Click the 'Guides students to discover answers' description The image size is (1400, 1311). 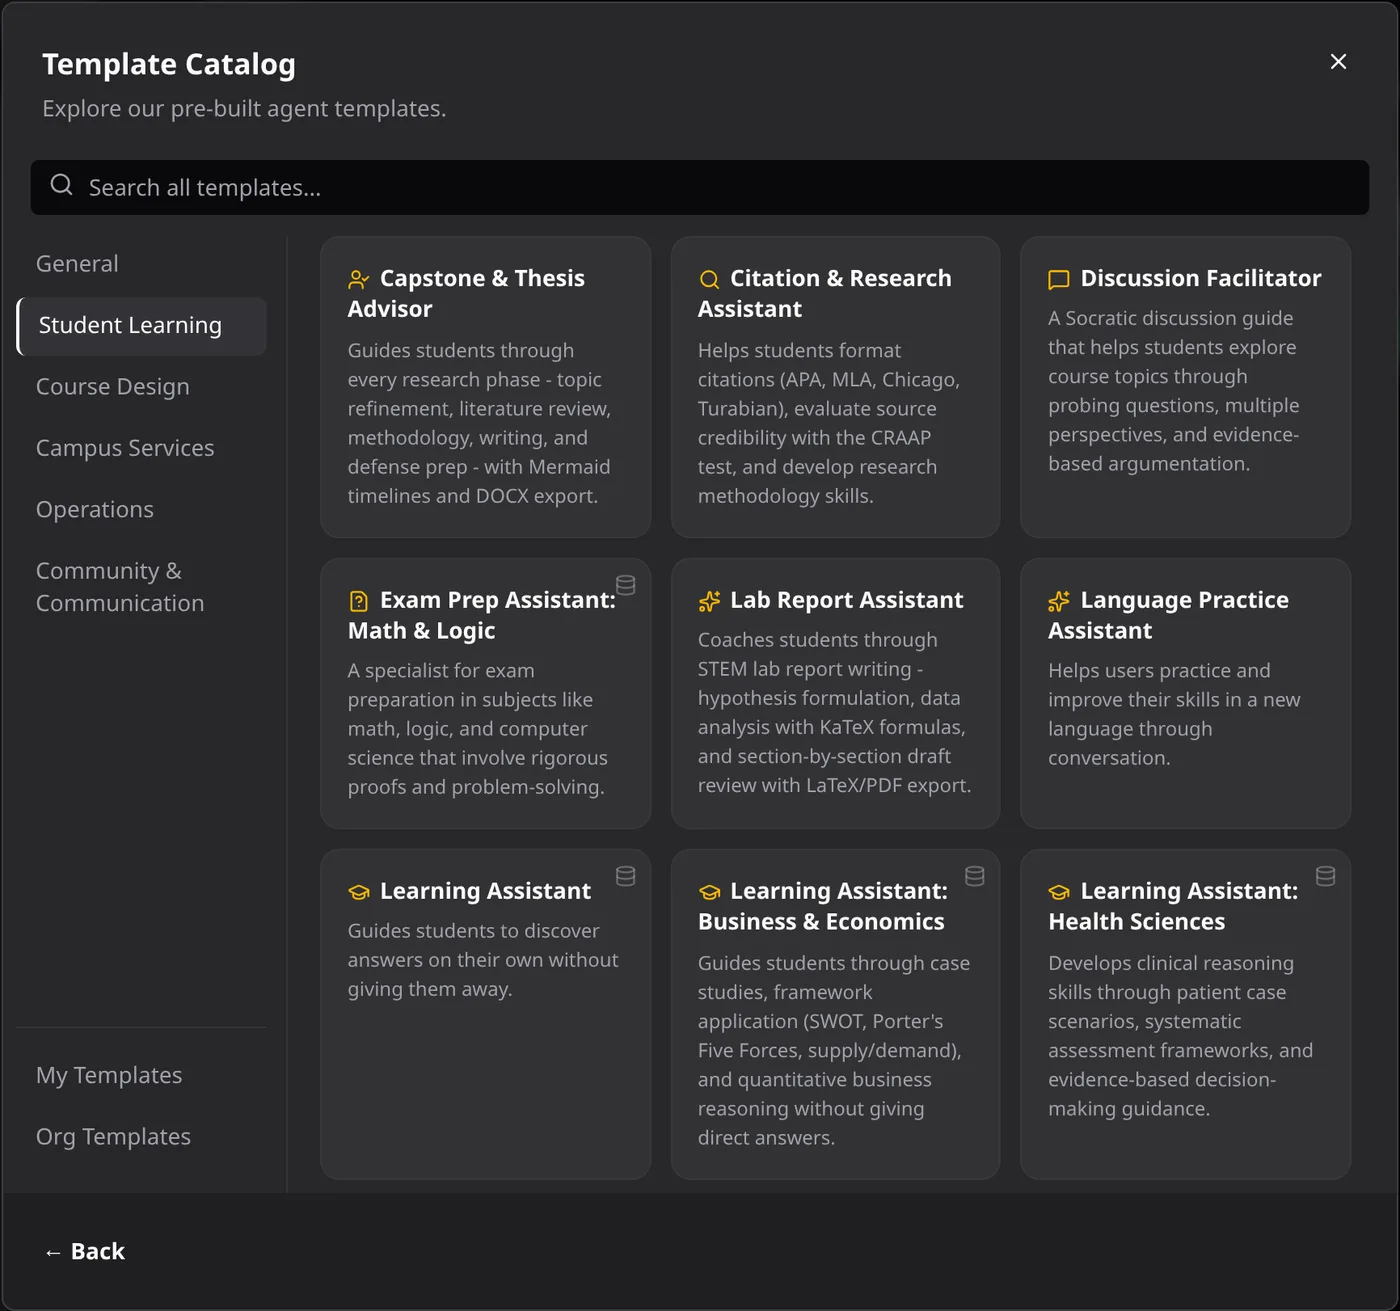click(483, 960)
